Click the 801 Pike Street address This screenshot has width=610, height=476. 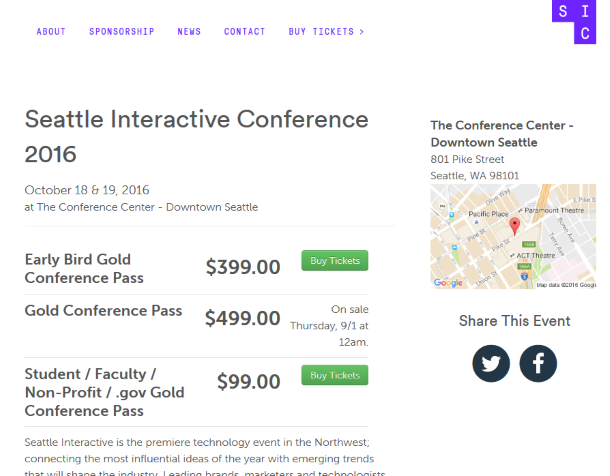[467, 159]
